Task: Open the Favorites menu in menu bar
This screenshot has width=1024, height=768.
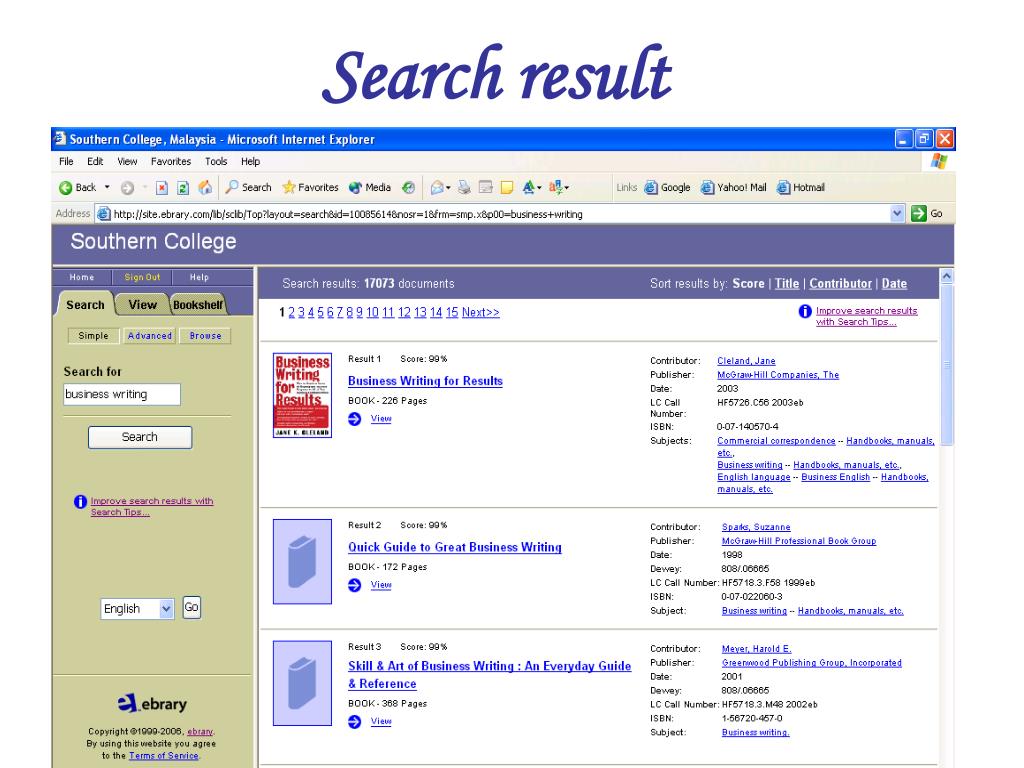Action: pos(171,161)
